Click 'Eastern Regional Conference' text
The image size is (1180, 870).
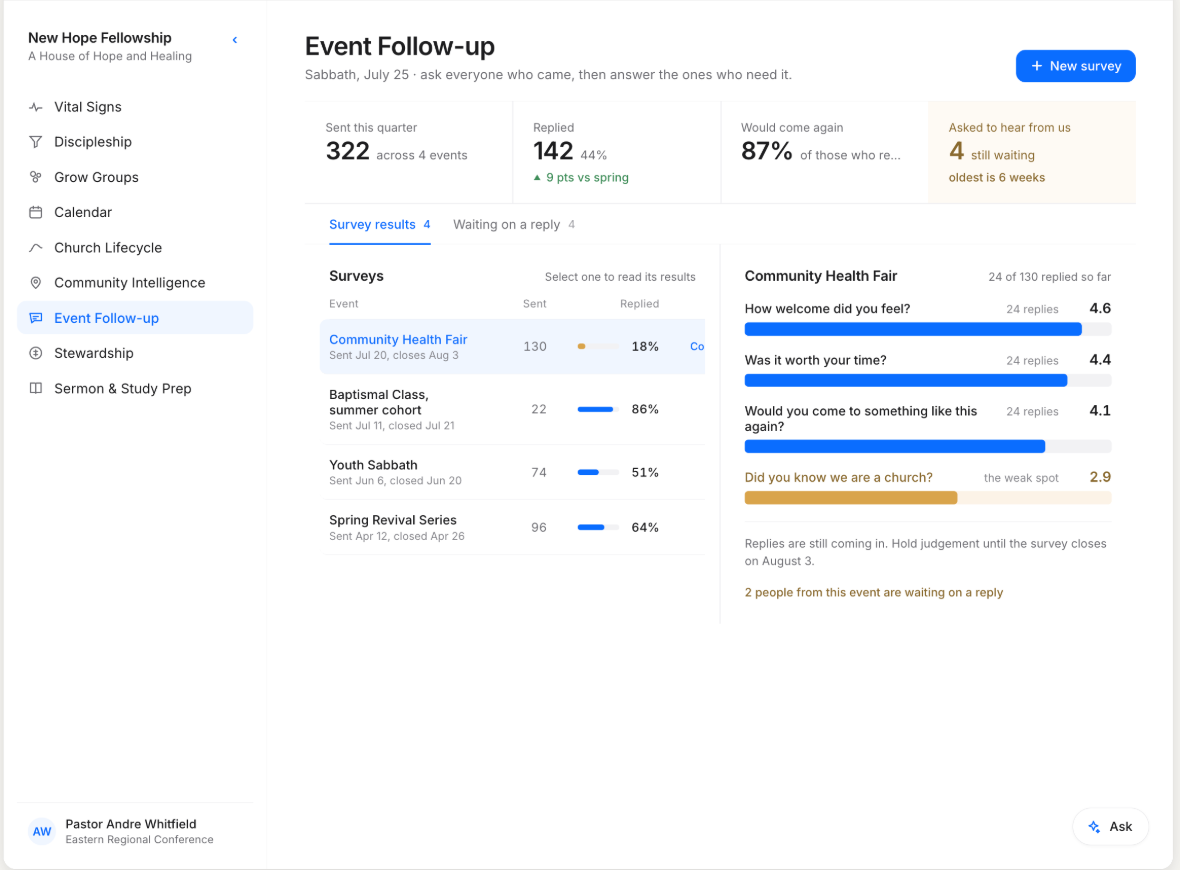point(139,840)
